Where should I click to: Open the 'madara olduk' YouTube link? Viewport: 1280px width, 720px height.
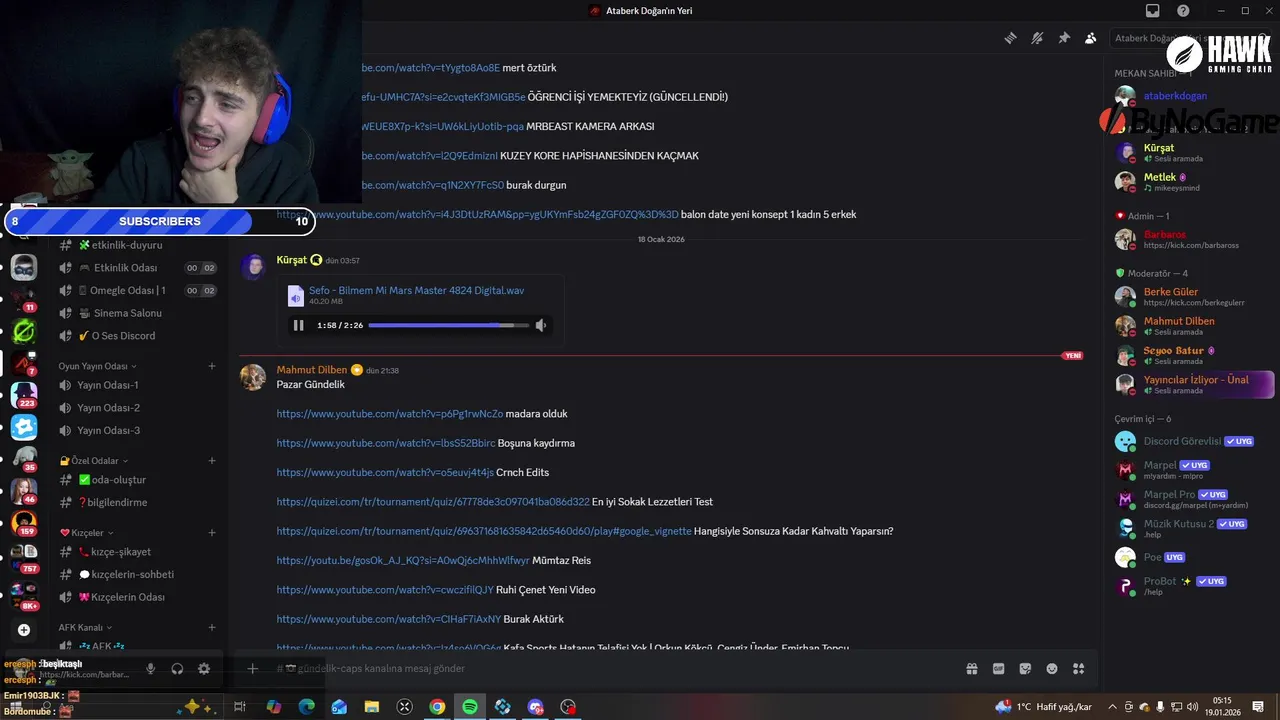(x=390, y=414)
